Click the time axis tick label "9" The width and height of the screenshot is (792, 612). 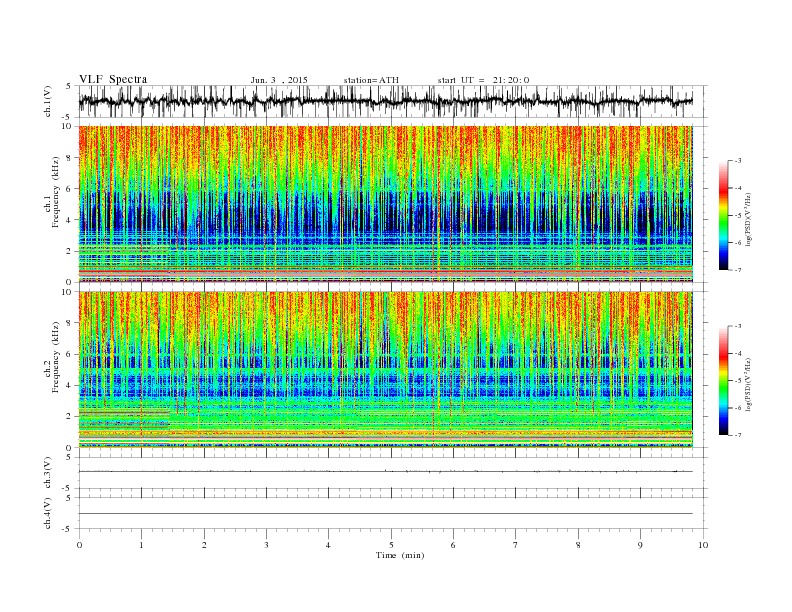pyautogui.click(x=640, y=545)
